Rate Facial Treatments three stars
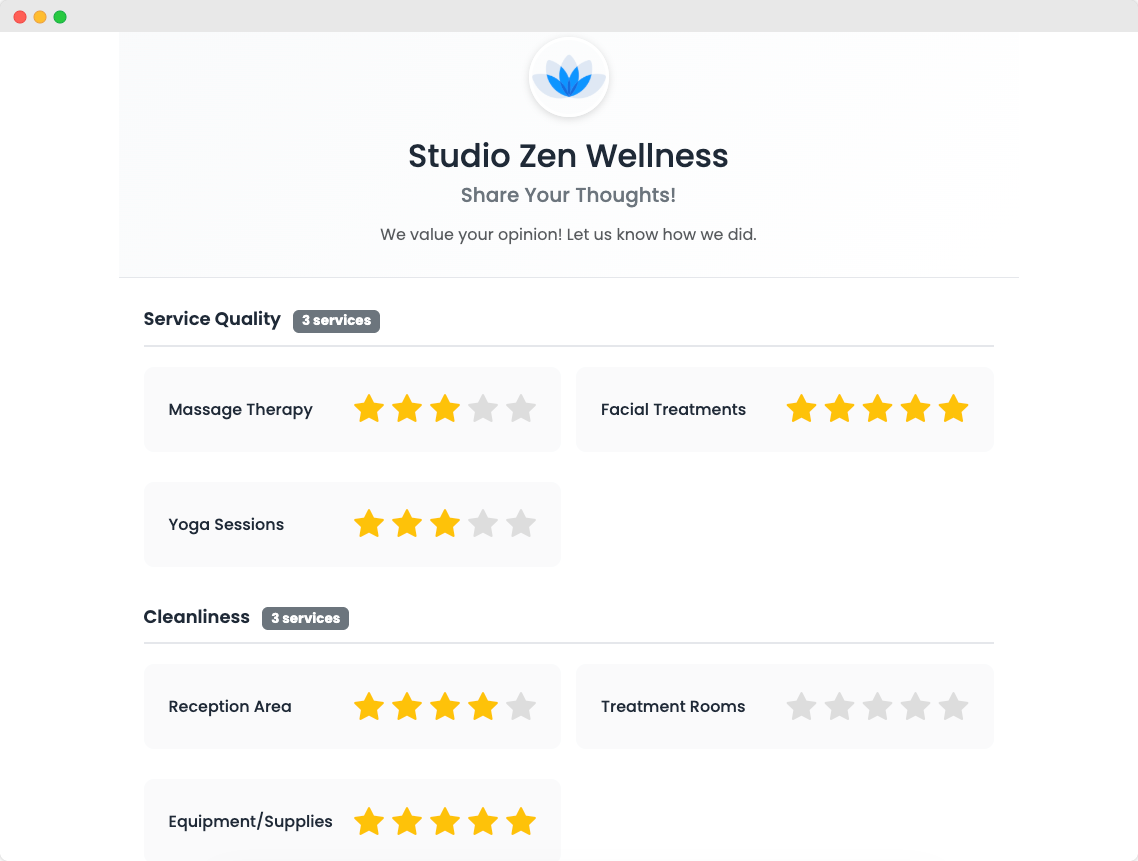This screenshot has width=1138, height=861. [877, 409]
